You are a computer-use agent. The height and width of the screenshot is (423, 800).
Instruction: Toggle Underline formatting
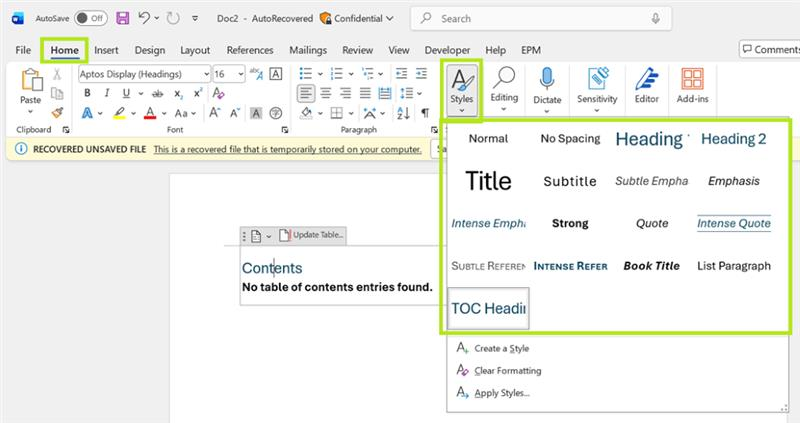(x=126, y=93)
